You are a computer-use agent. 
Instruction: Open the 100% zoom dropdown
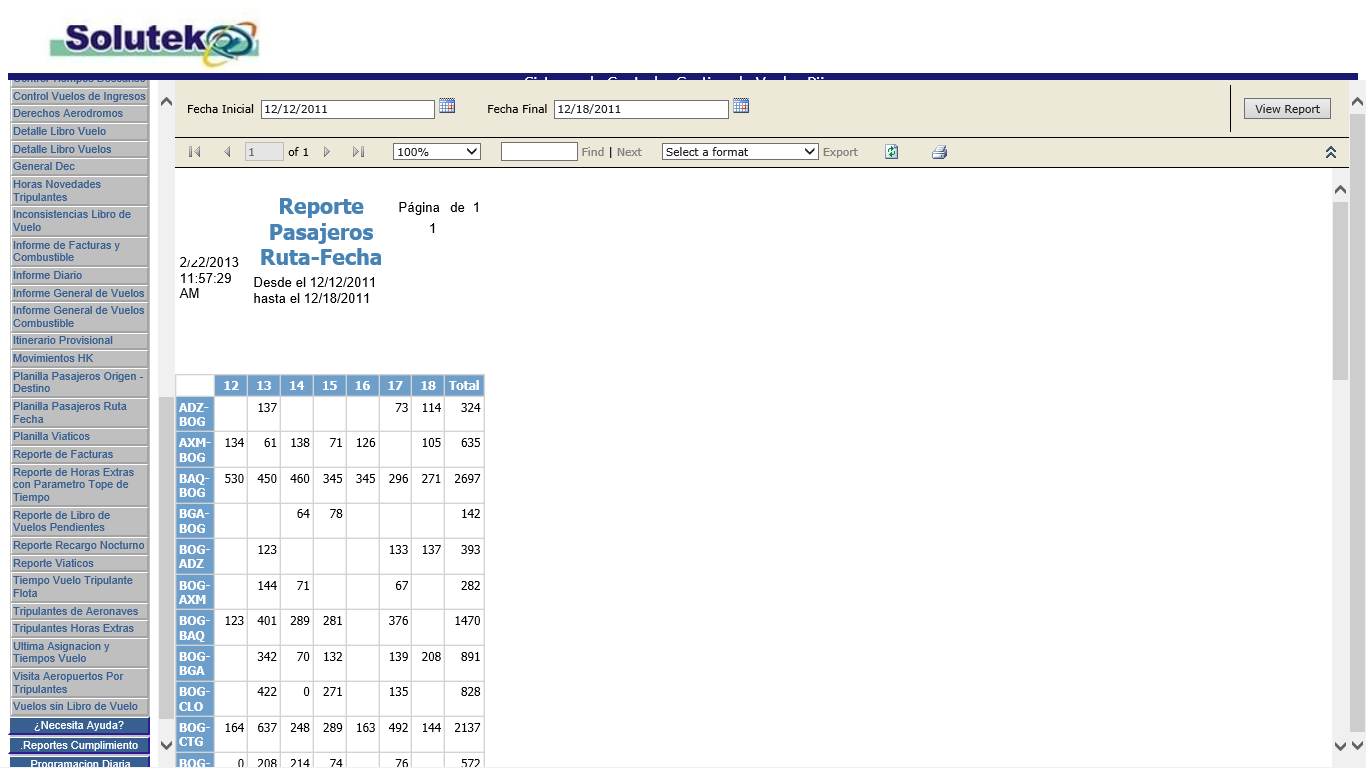click(437, 152)
